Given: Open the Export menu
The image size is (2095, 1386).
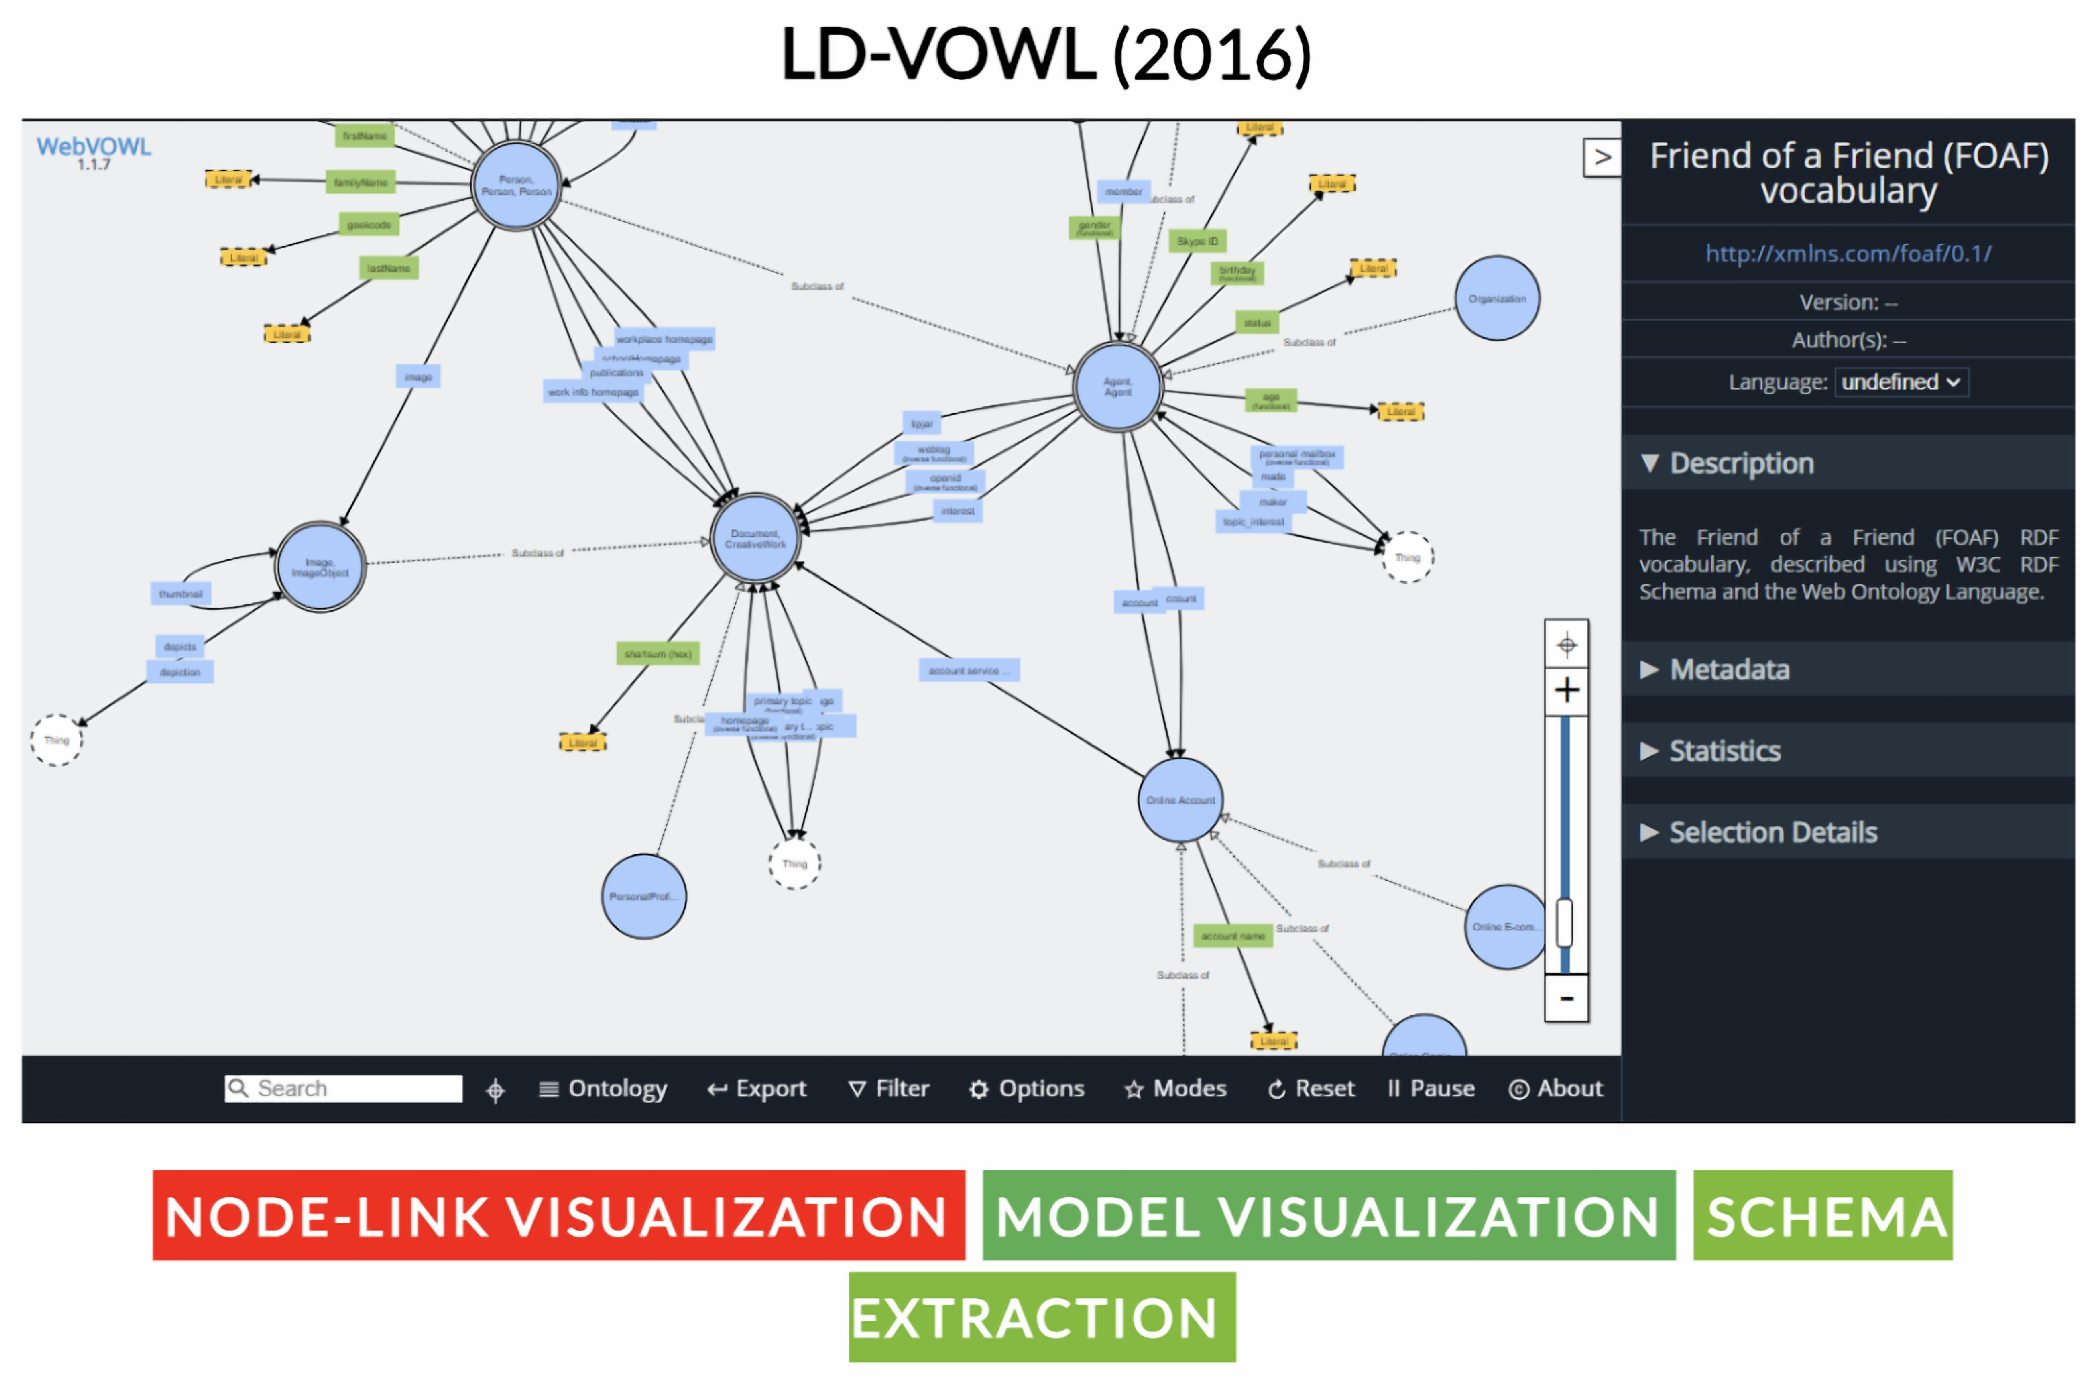Looking at the screenshot, I should pos(757,1089).
